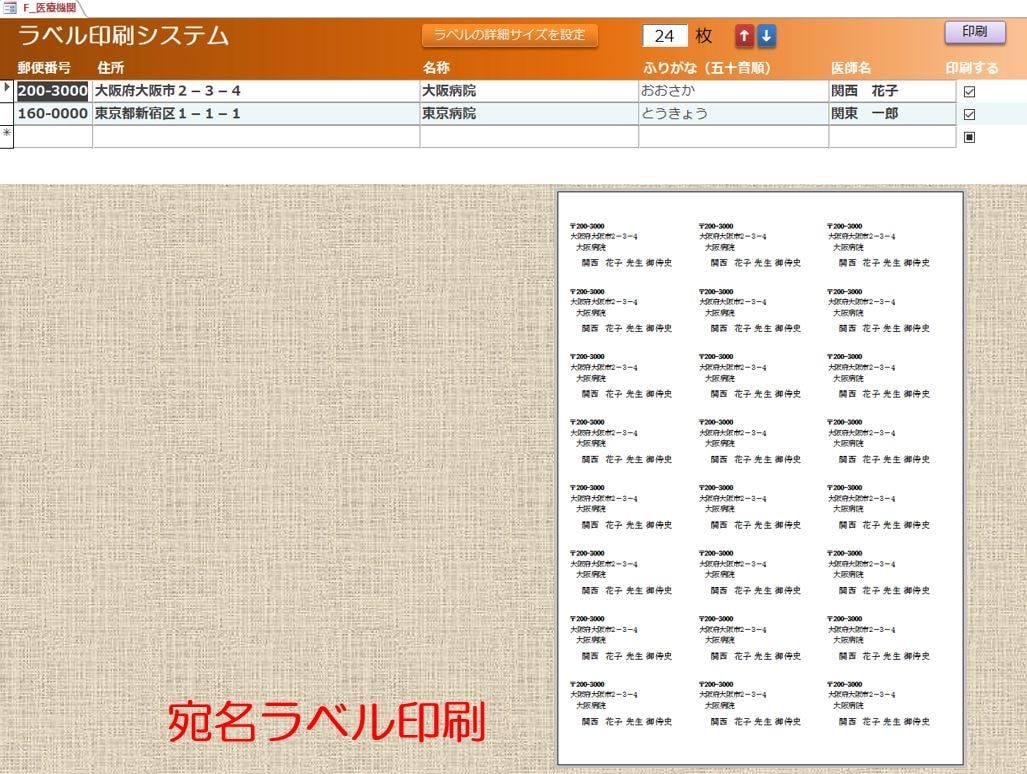Screen dimensions: 1027x774
Task: Click name cell 東京病院
Action: pyautogui.click(x=529, y=113)
